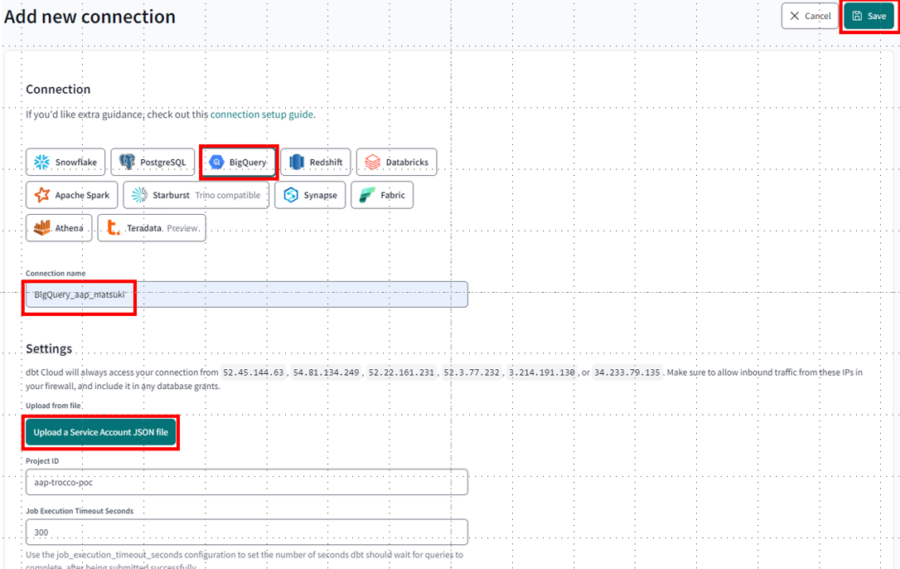The width and height of the screenshot is (900, 569).
Task: Click the IP address 52.3.77.232
Action: [472, 373]
